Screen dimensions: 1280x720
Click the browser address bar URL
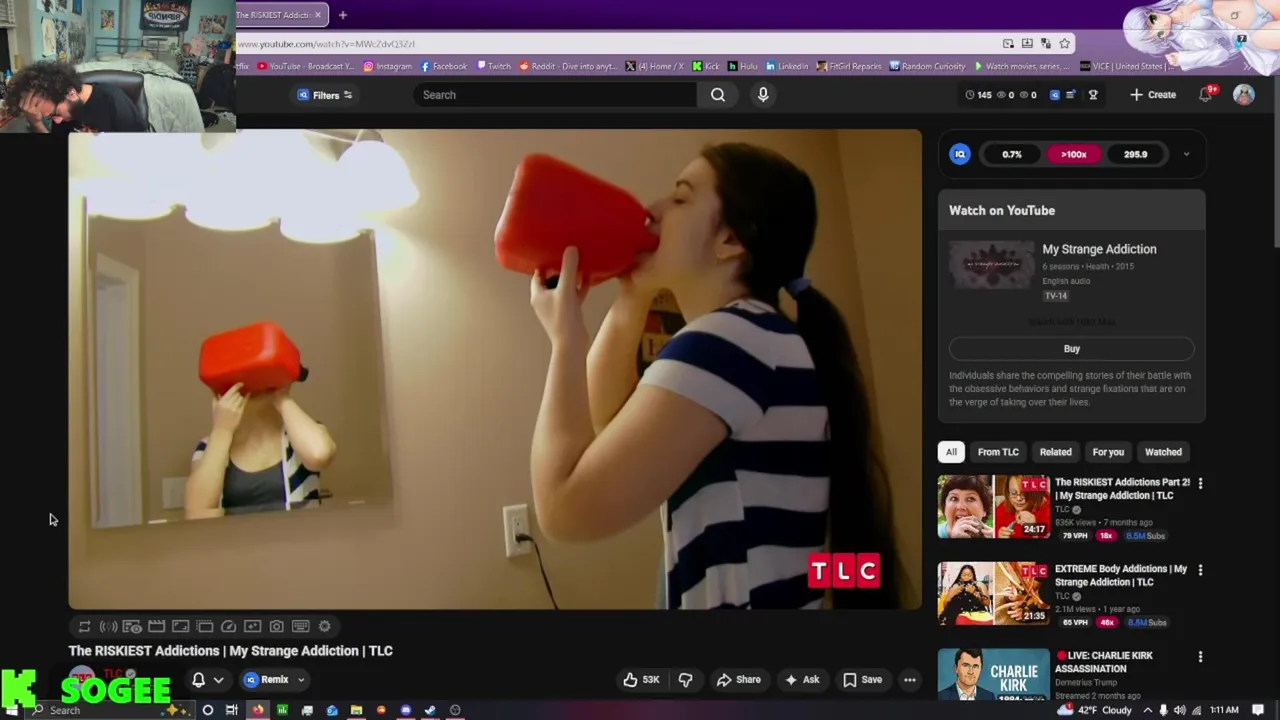point(326,44)
